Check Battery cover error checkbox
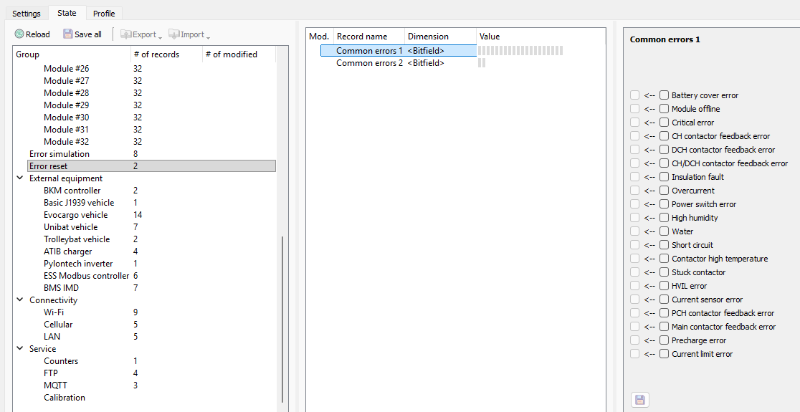Viewport: 800px width, 412px height. [664, 95]
